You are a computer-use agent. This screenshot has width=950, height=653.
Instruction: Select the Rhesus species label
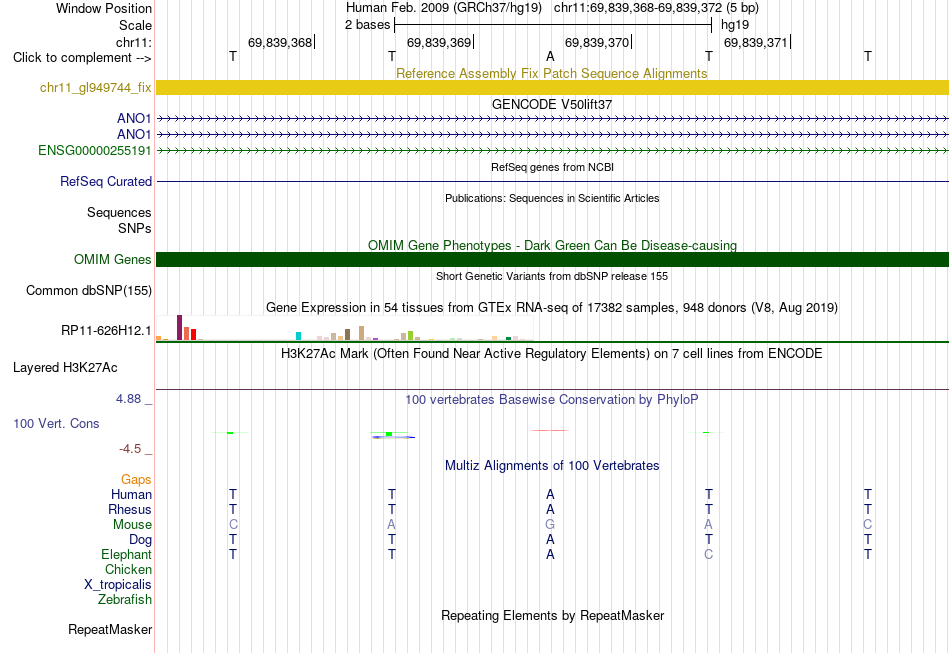point(130,509)
